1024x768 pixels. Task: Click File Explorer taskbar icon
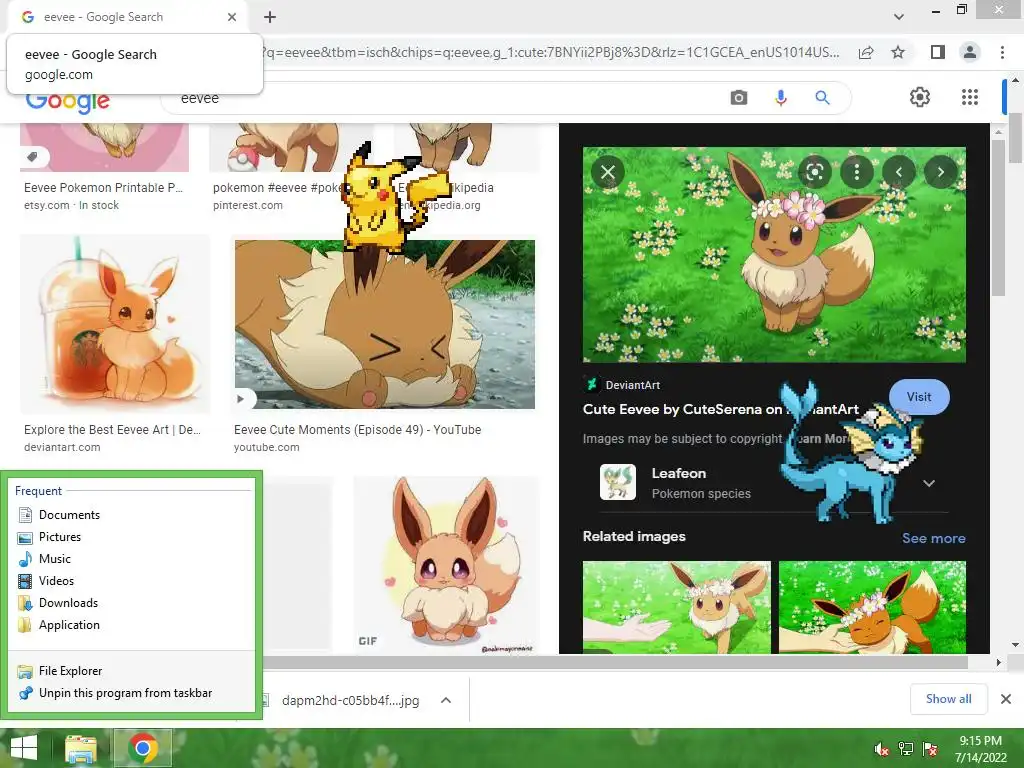point(81,748)
